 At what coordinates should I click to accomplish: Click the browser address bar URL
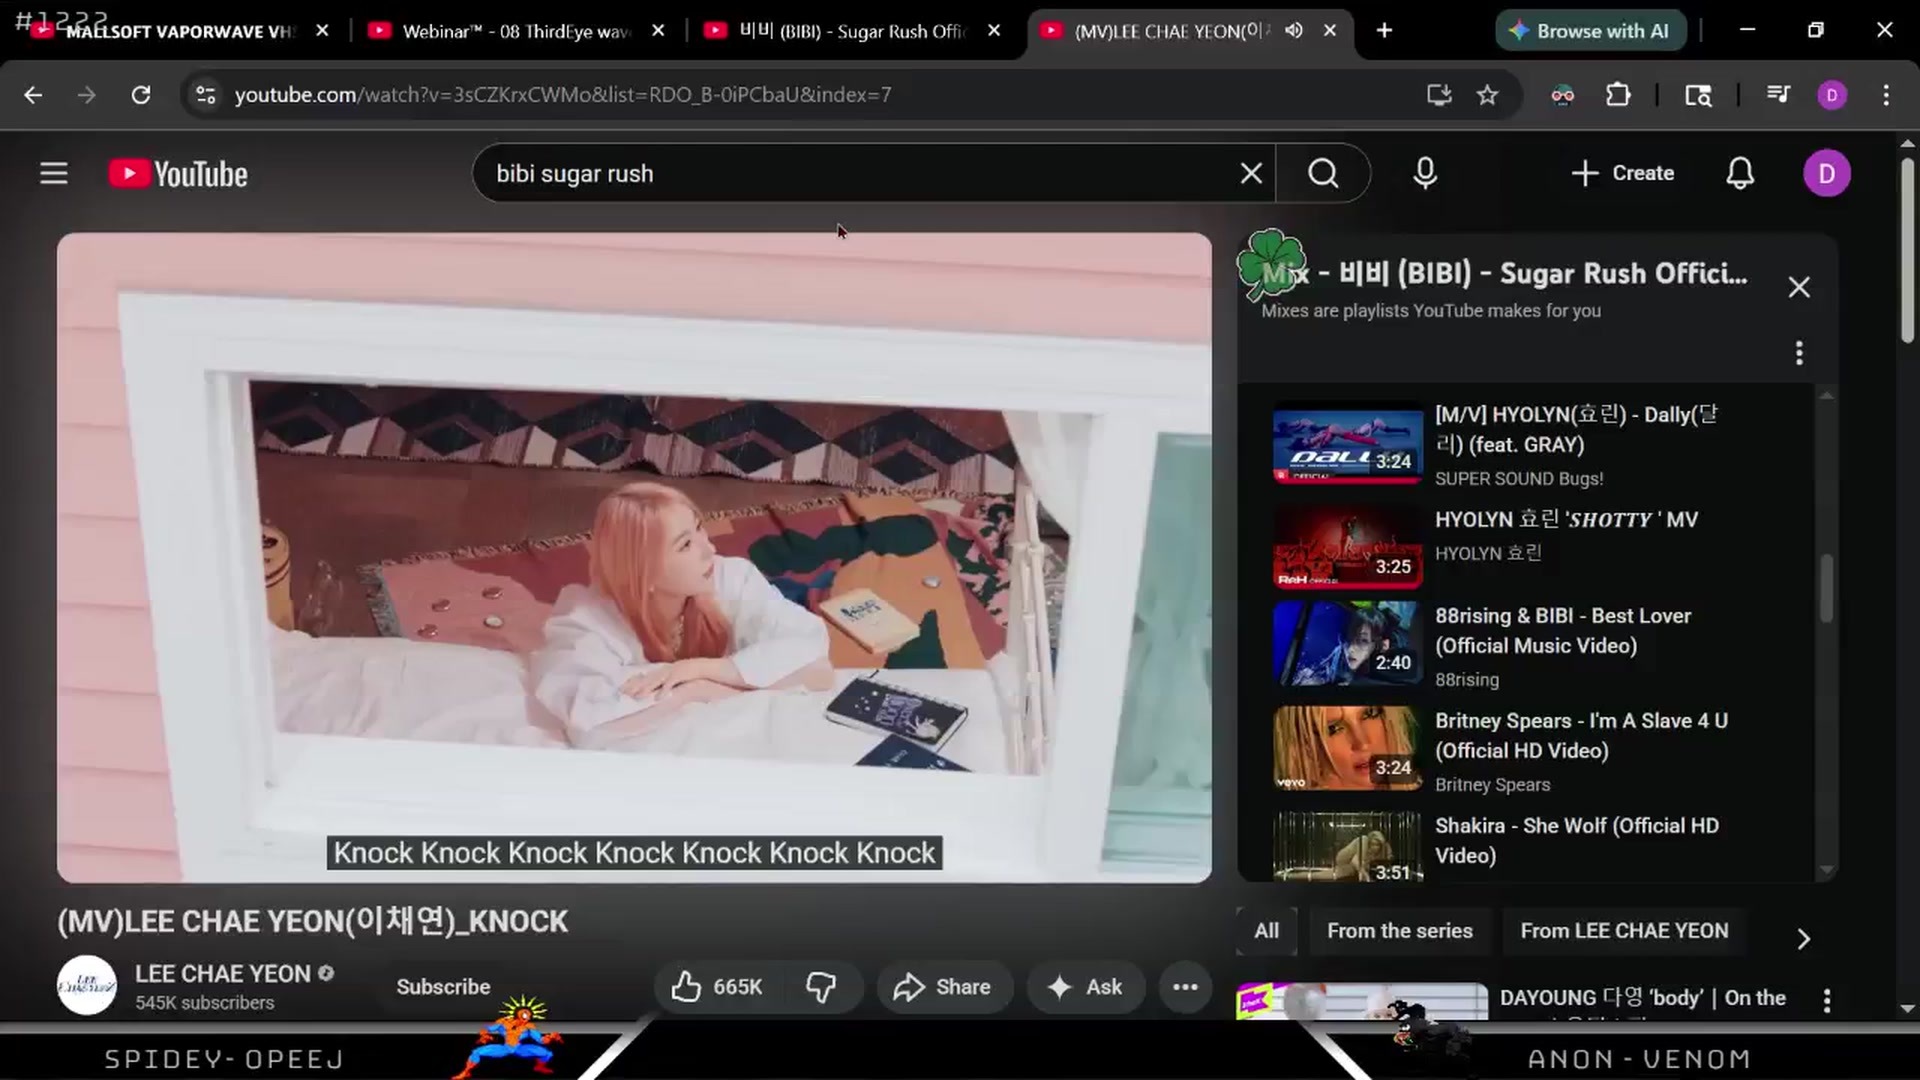(x=563, y=95)
